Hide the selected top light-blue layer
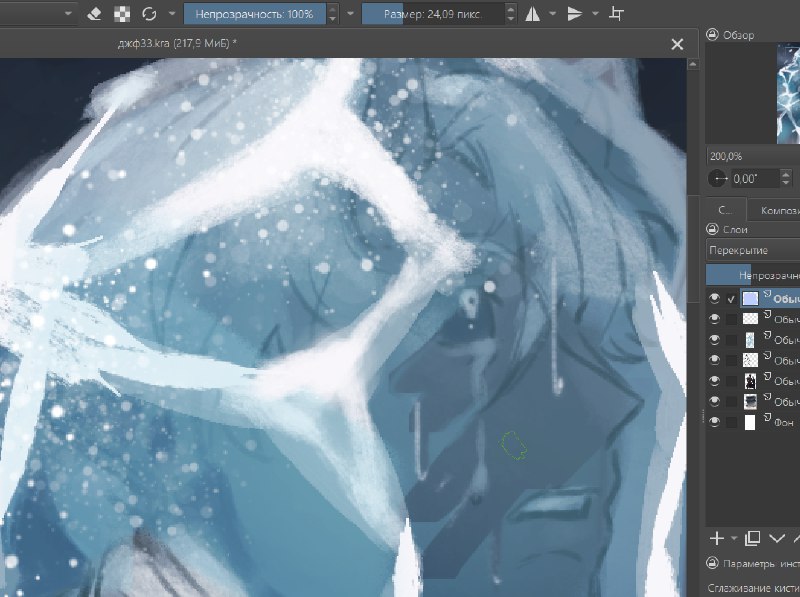The height and width of the screenshot is (597, 800). (x=714, y=298)
